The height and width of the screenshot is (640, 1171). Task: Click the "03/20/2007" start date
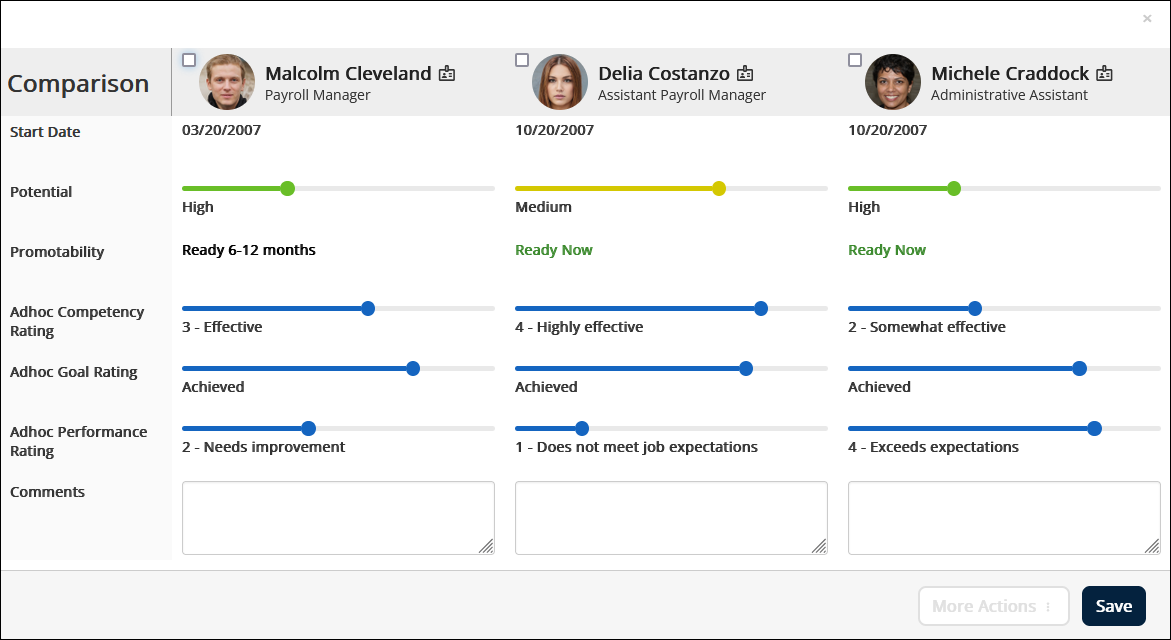pyautogui.click(x=221, y=130)
